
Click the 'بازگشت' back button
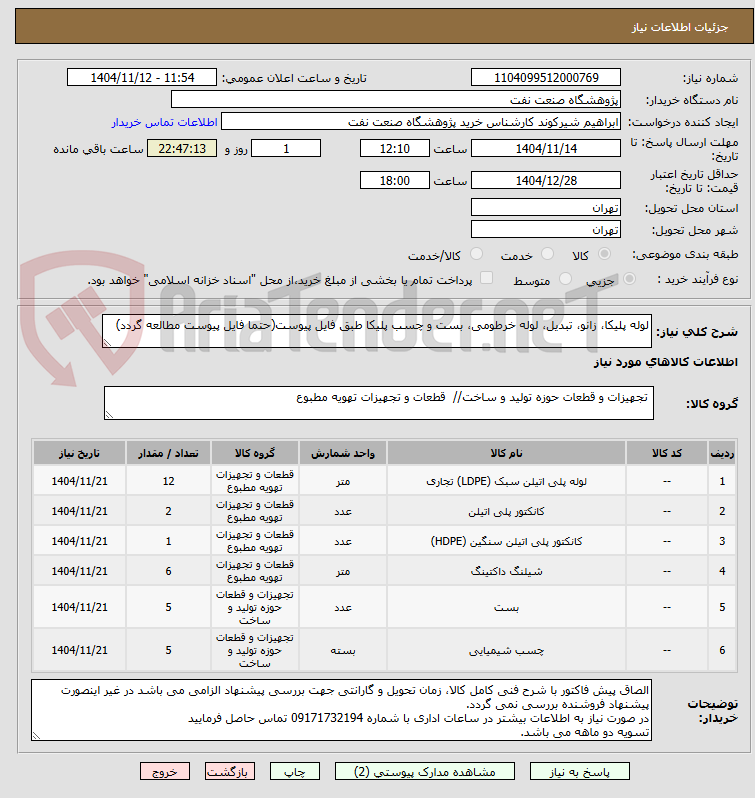229,772
